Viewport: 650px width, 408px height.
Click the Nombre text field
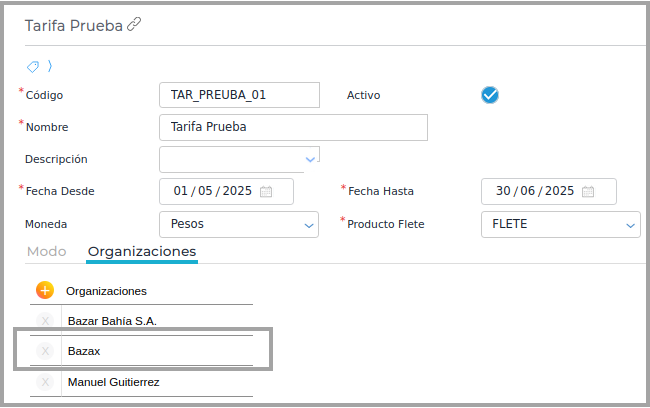292,127
